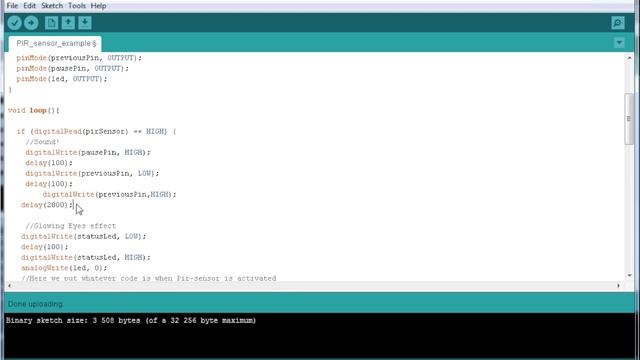Click the 'pinMode(previousPin, OUTPUT);' line
Image resolution: width=640 pixels, height=360 pixels.
(x=79, y=58)
